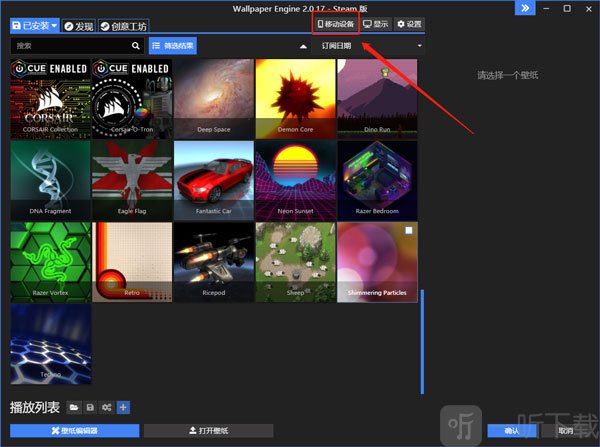The height and width of the screenshot is (447, 600).
Task: Click the Cancel (取消) button
Action: point(566,431)
